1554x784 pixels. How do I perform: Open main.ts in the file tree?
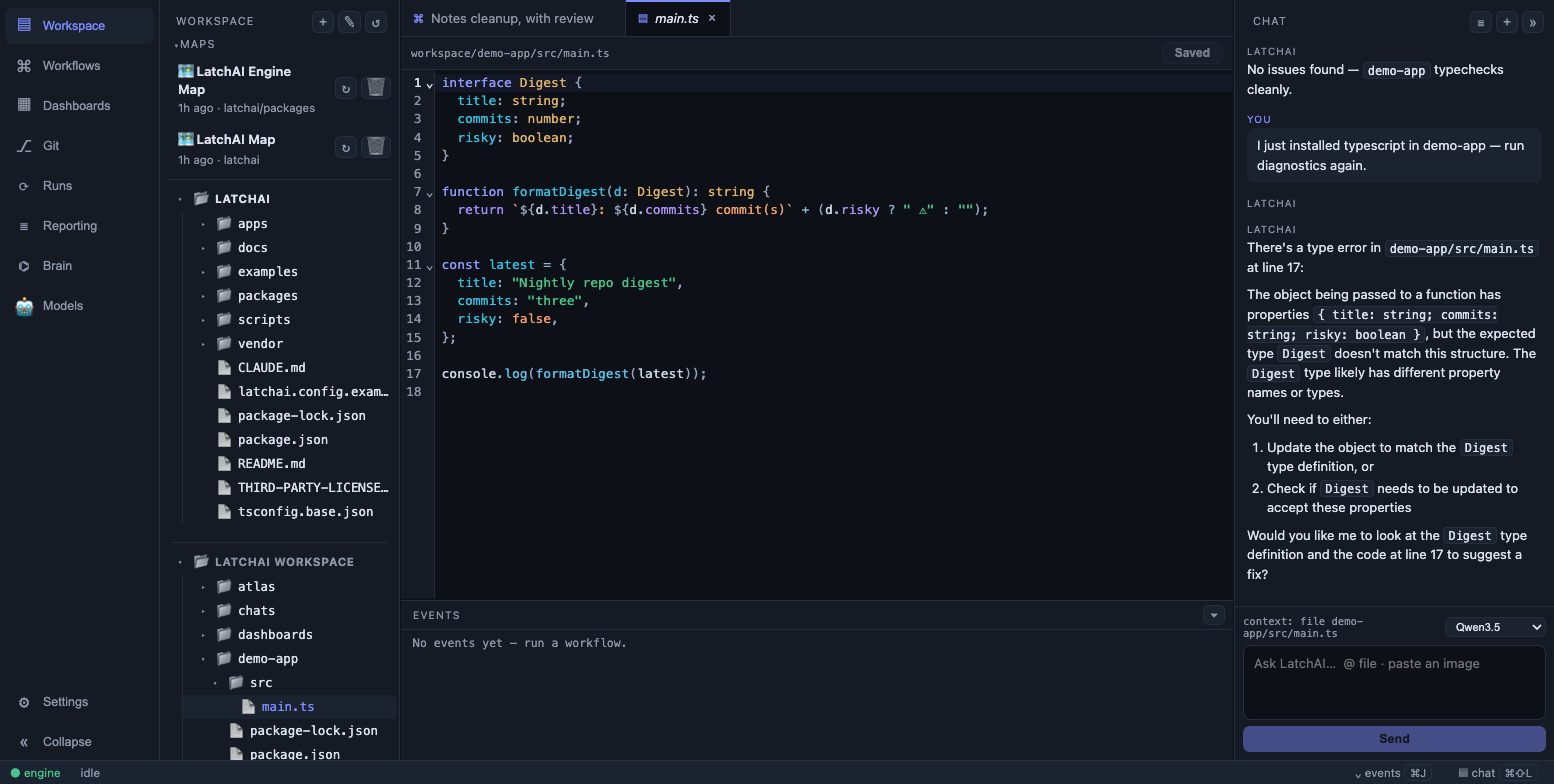point(290,707)
